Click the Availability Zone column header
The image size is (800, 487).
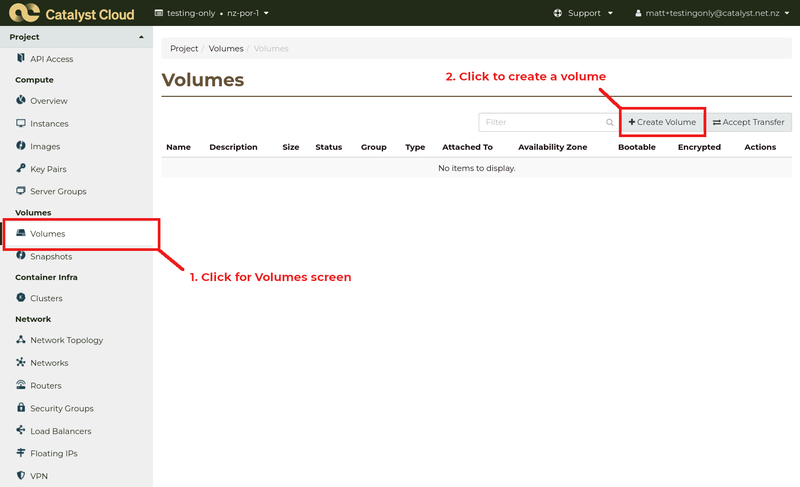click(553, 147)
